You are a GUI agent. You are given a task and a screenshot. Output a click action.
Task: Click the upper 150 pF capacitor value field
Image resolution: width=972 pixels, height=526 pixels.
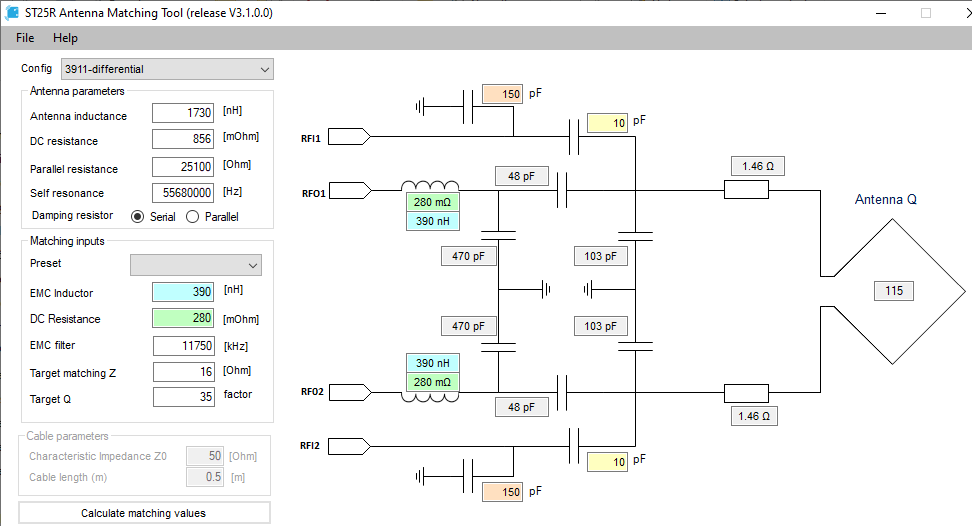pos(502,94)
